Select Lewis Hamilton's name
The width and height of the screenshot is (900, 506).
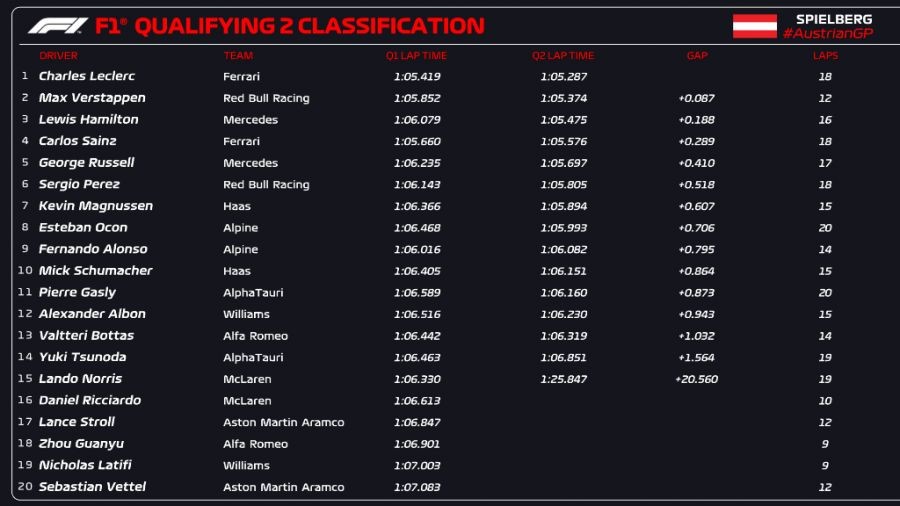88,119
